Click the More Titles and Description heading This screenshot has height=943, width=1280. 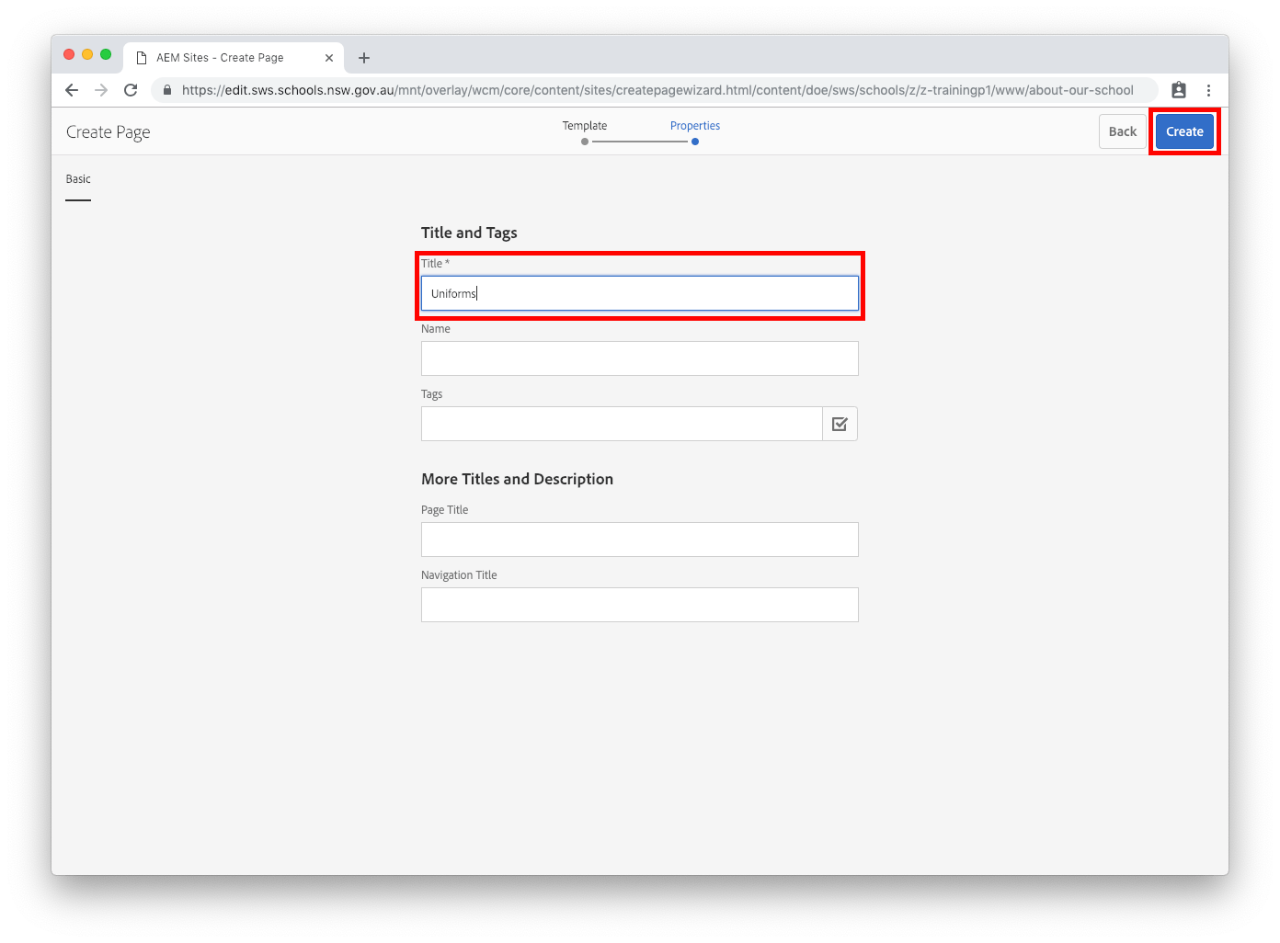pyautogui.click(x=517, y=479)
